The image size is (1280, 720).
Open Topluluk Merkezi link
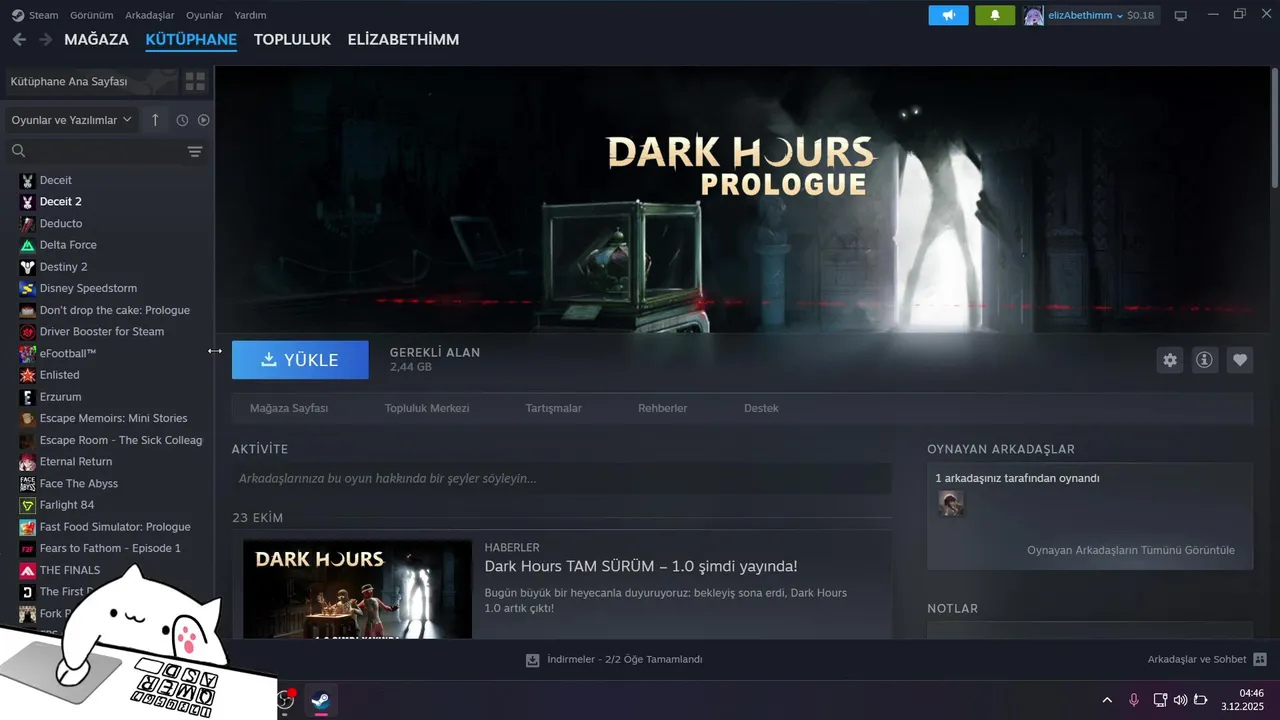(x=427, y=408)
